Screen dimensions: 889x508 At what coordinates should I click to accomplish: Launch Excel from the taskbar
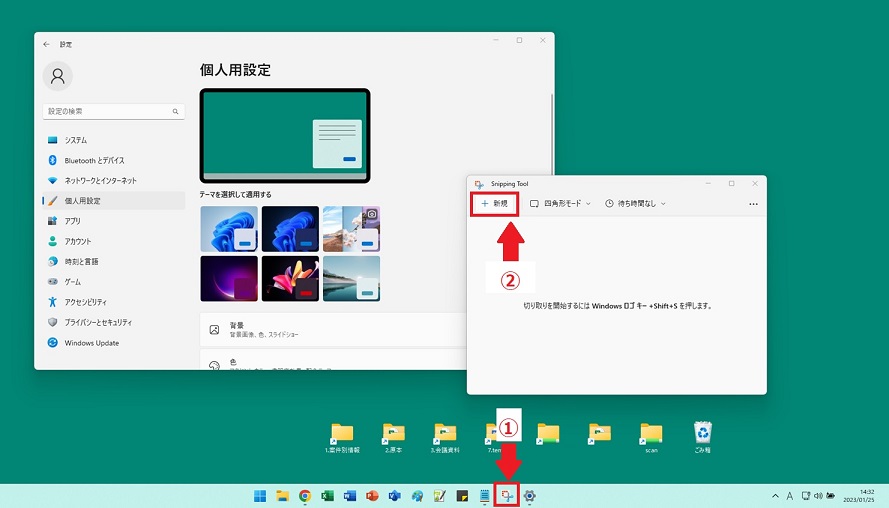click(x=327, y=496)
